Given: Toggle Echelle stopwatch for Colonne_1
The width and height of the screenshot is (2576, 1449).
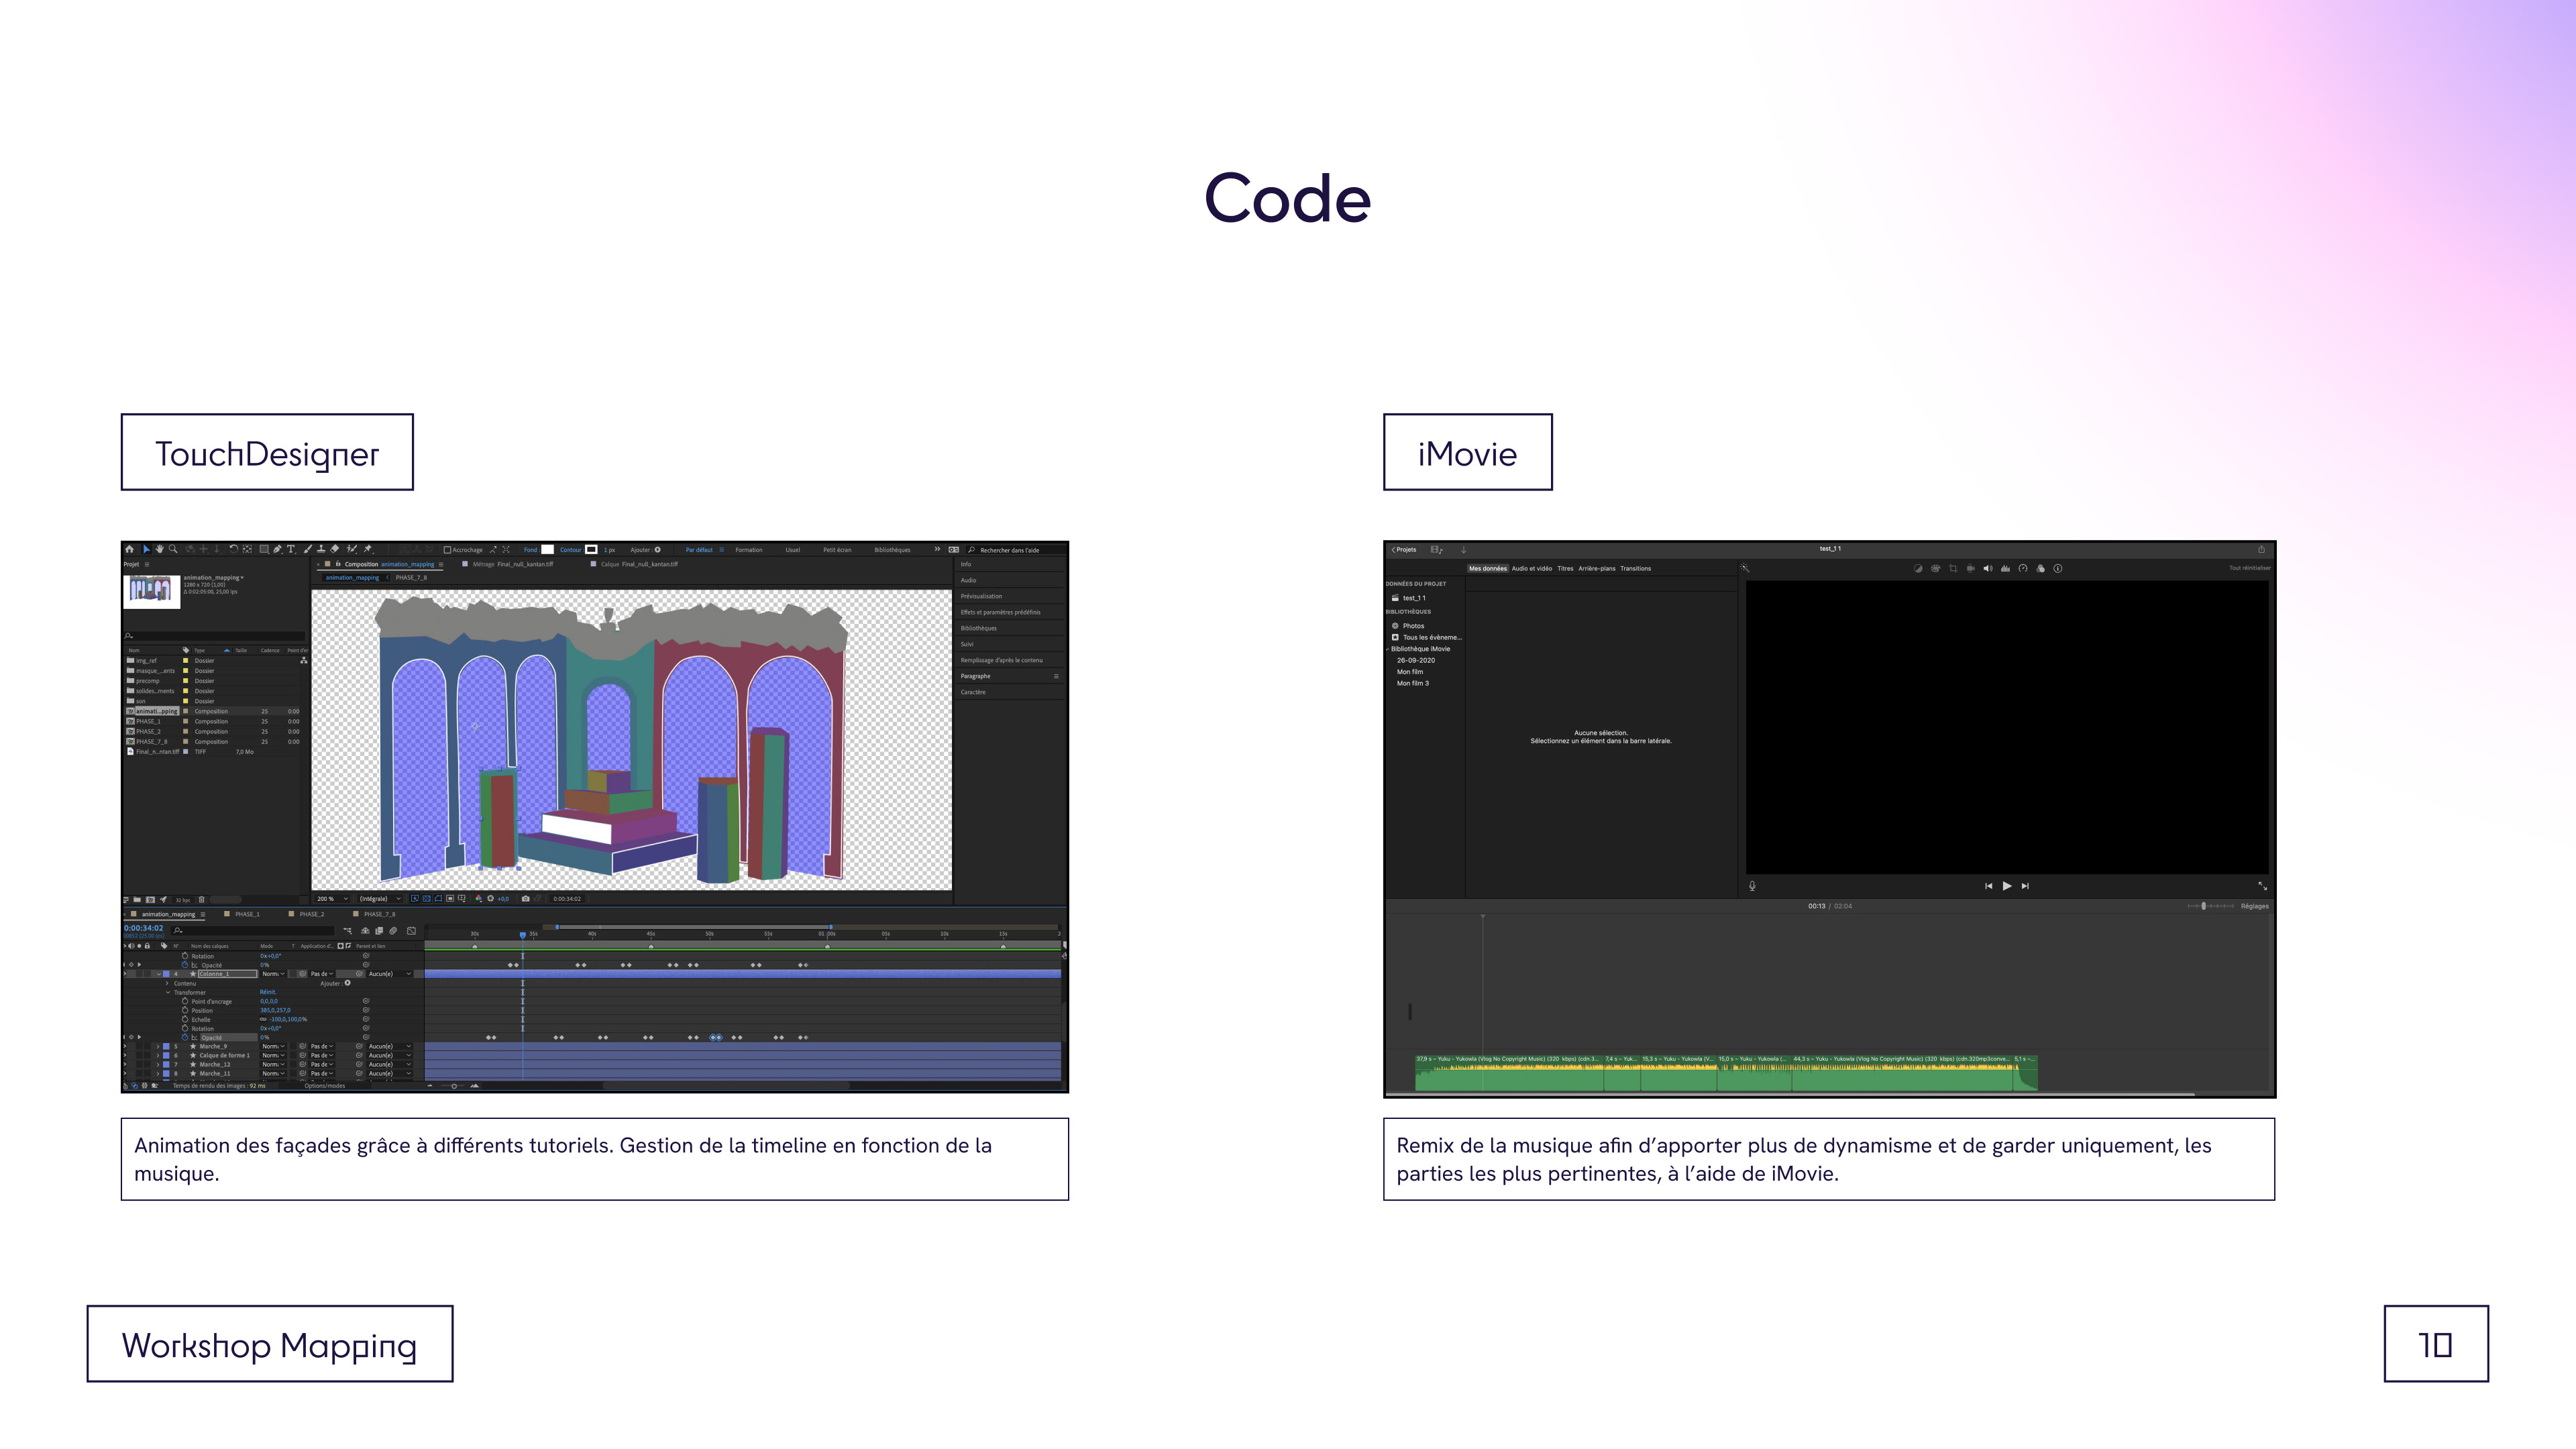Looking at the screenshot, I should tap(185, 1020).
